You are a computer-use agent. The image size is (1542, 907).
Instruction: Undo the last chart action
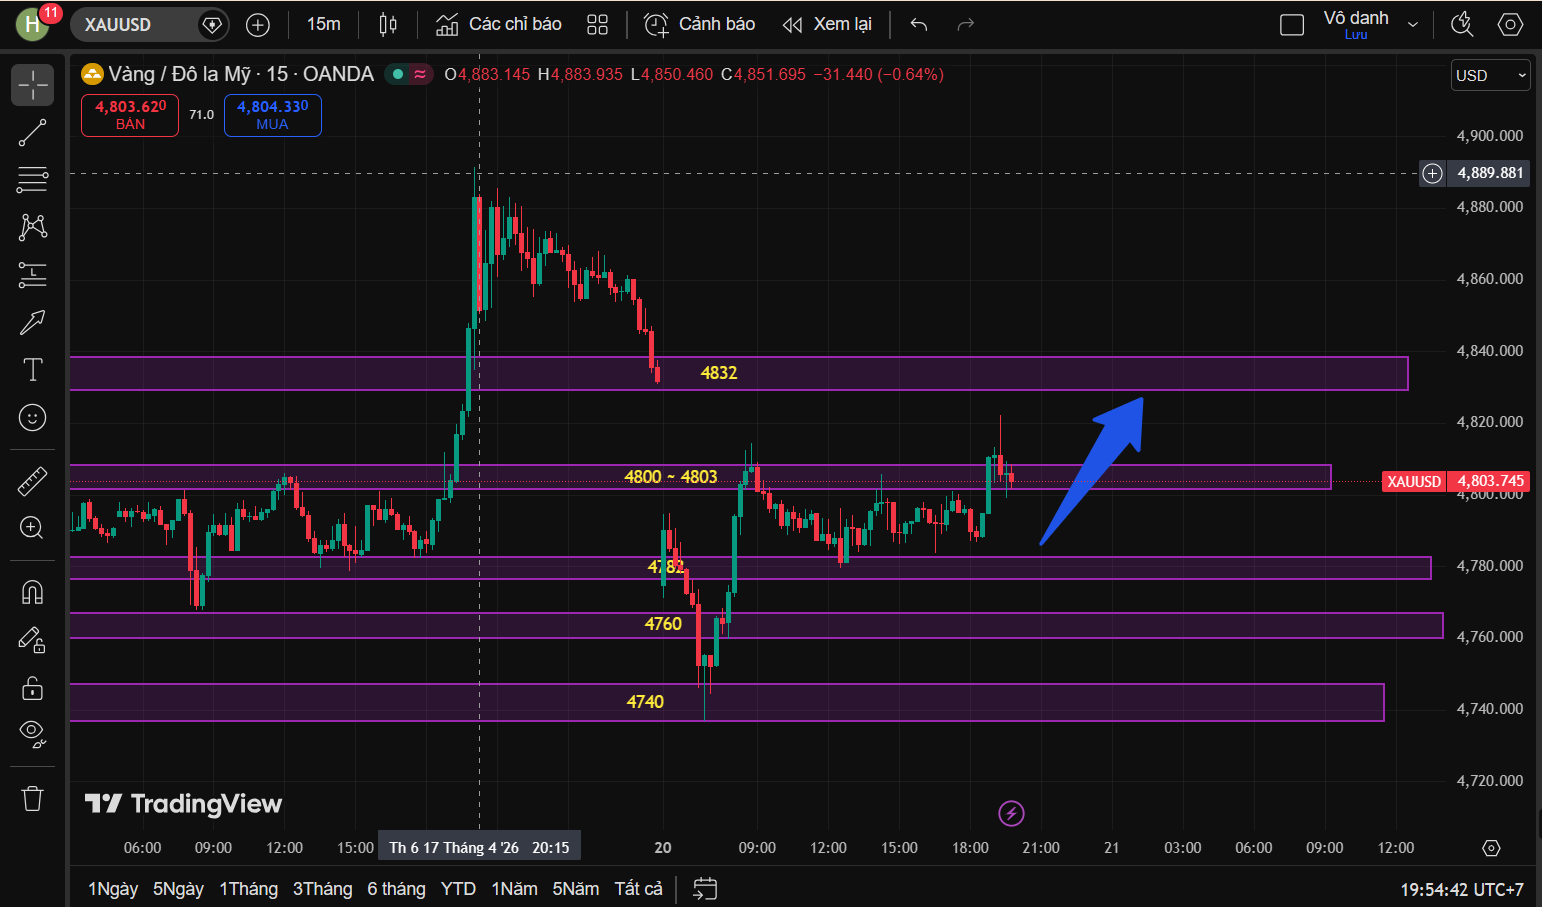coord(919,25)
